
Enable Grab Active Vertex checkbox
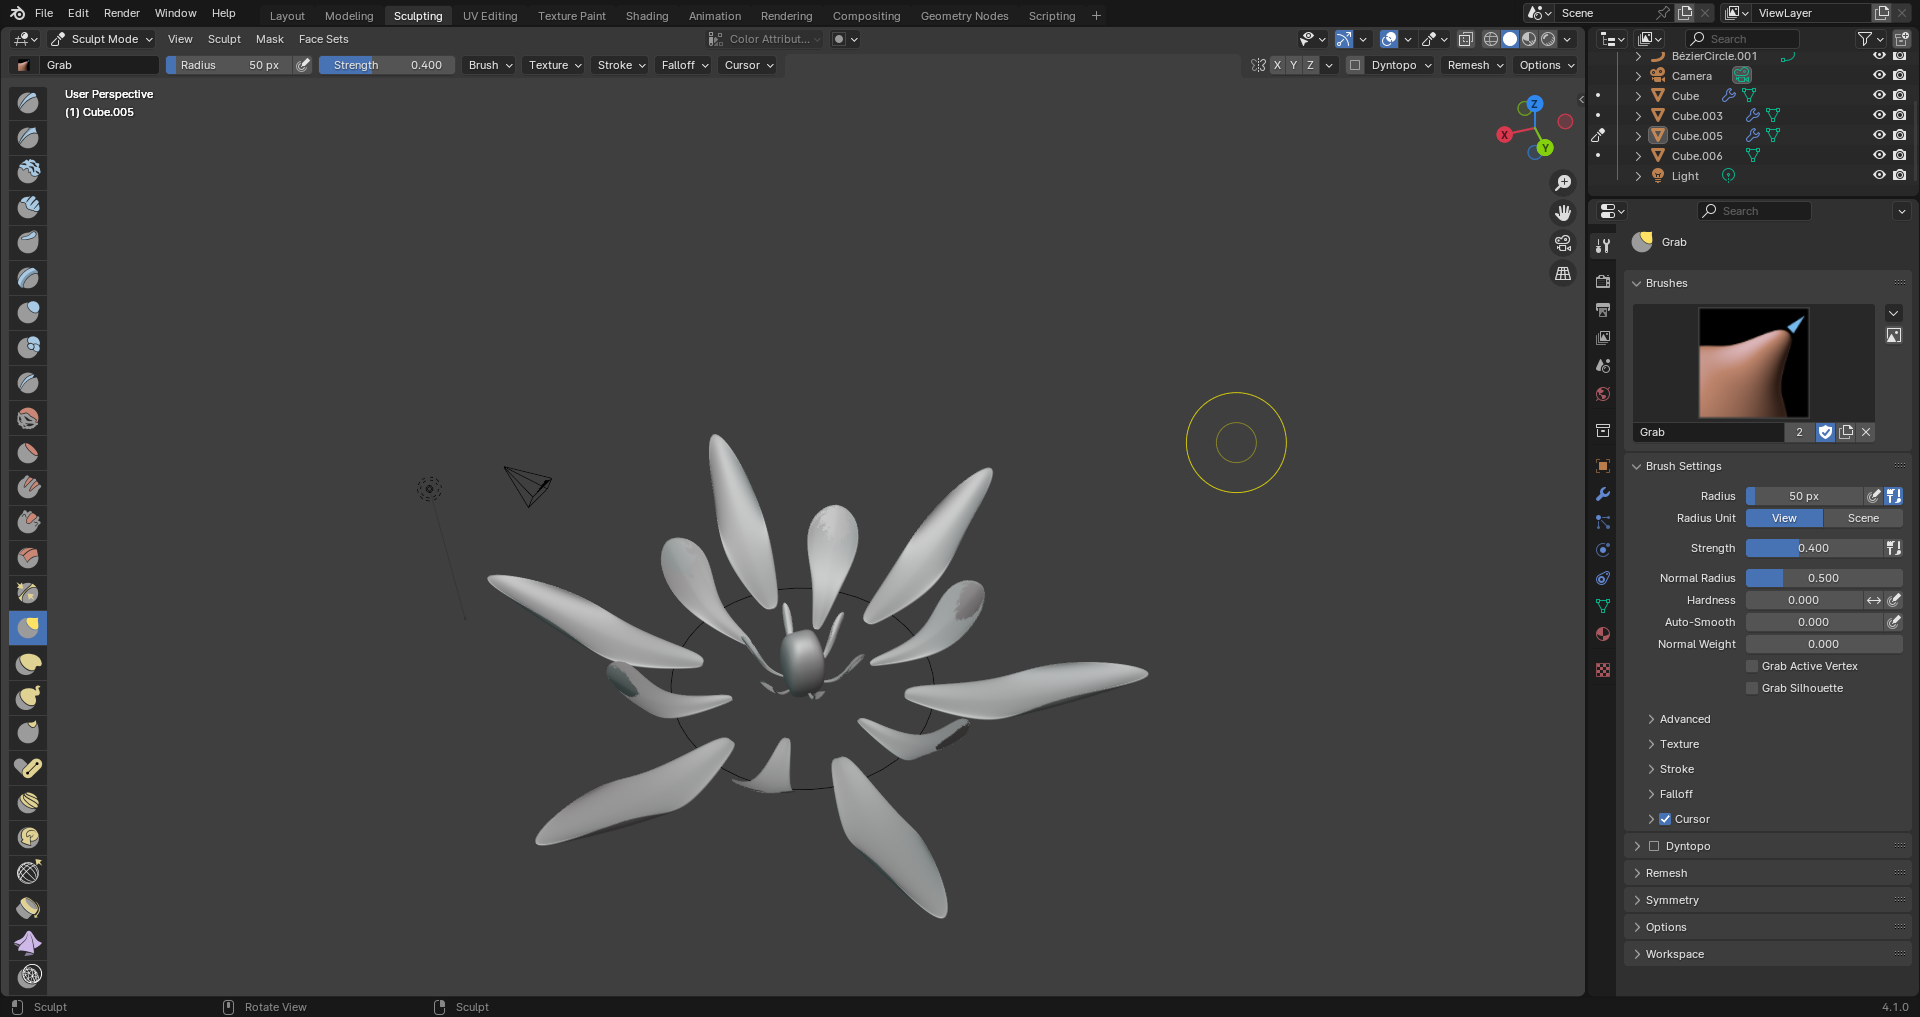[1752, 666]
